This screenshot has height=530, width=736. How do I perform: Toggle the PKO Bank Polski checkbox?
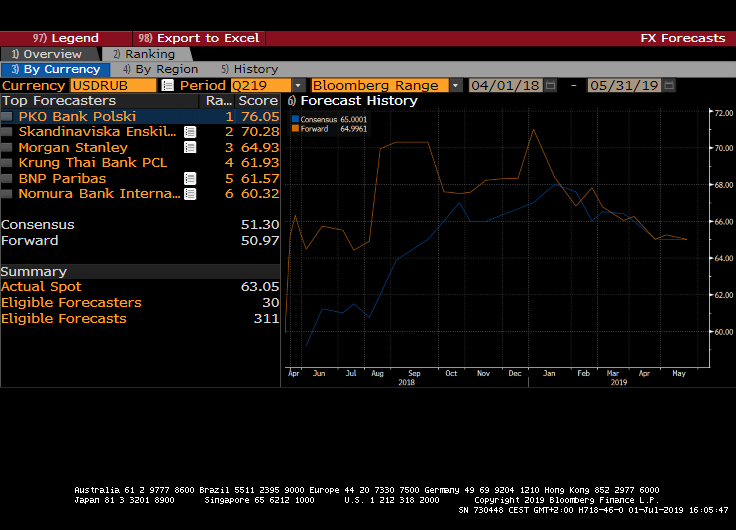tap(8, 117)
